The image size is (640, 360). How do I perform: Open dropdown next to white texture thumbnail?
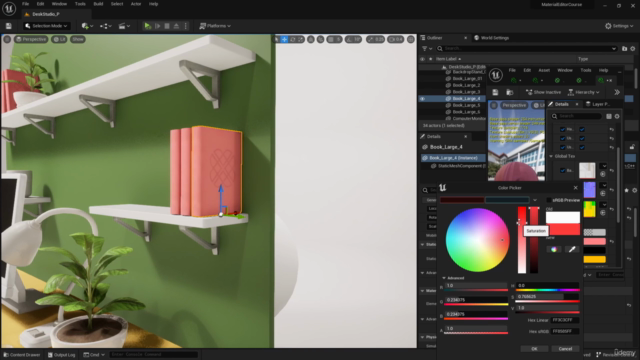(x=604, y=166)
